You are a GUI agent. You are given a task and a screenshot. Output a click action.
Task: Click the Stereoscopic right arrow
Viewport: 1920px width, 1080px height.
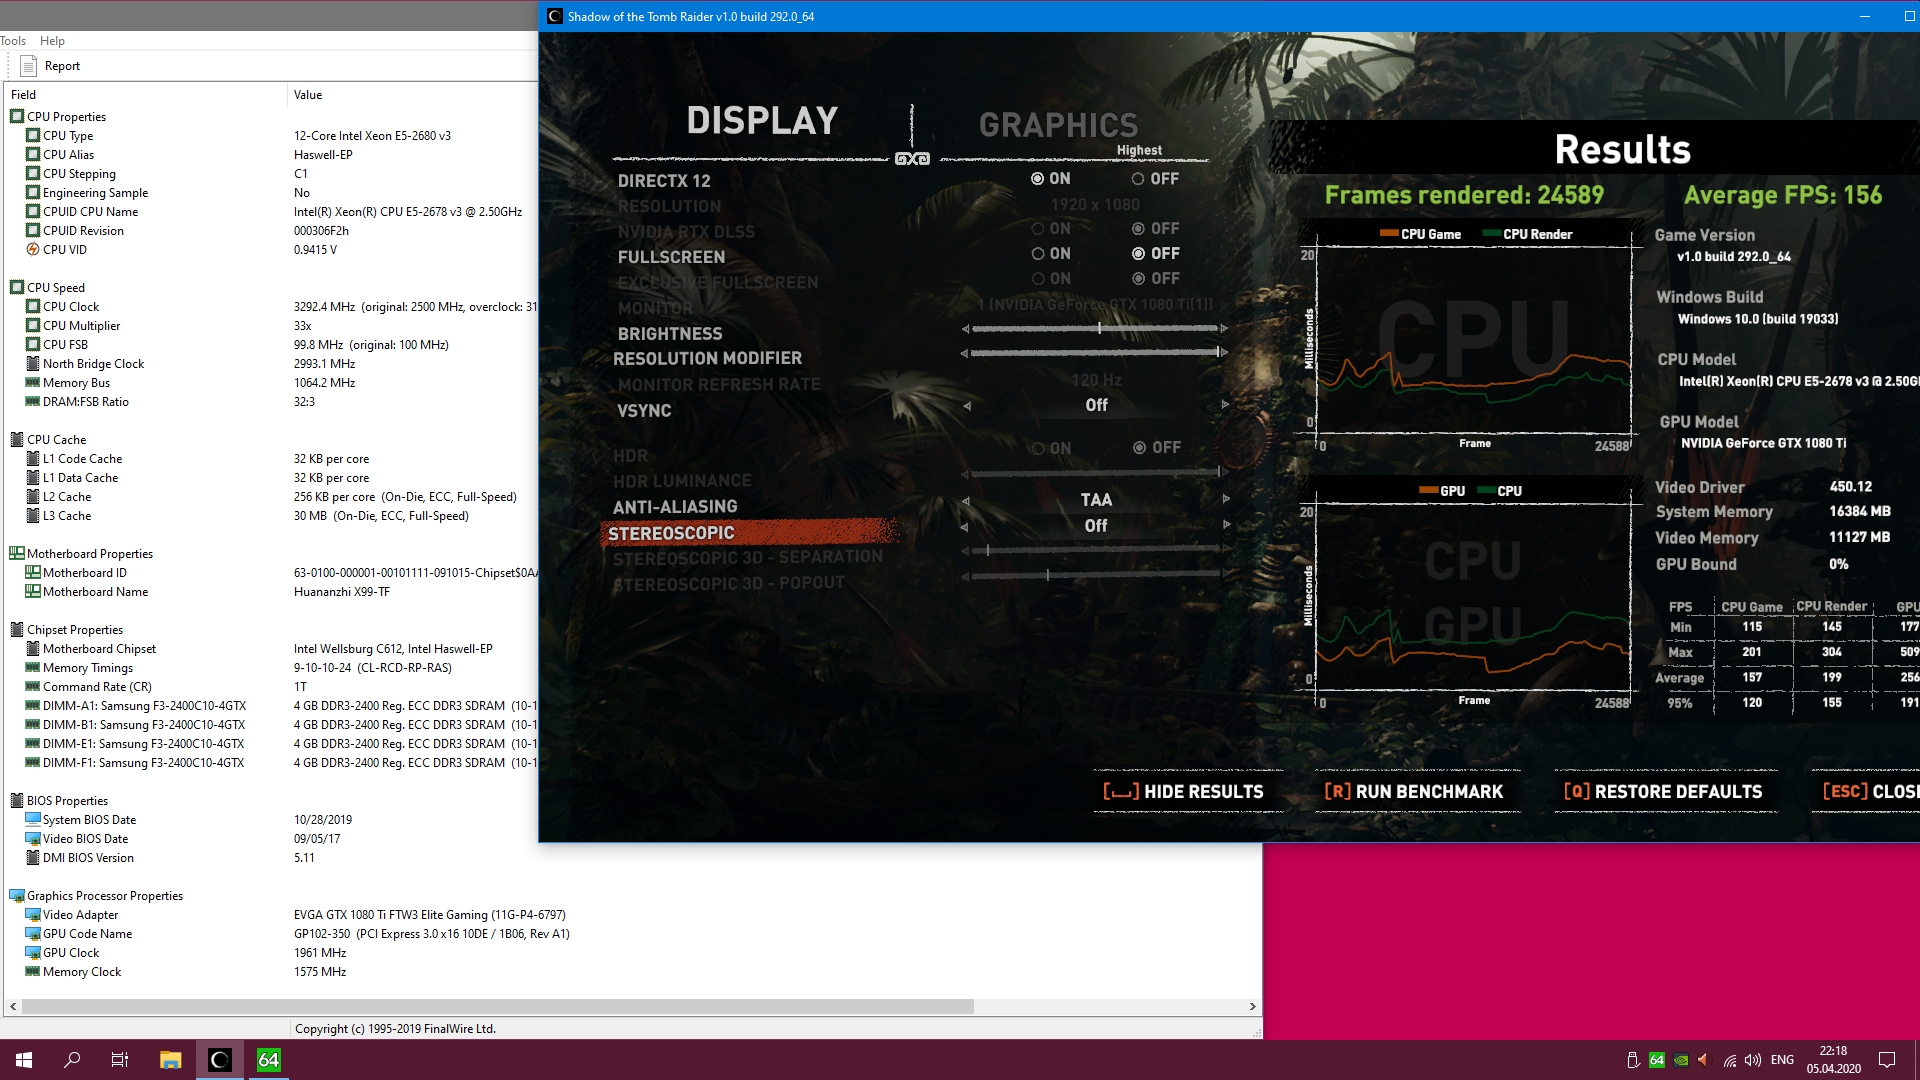tap(1226, 525)
